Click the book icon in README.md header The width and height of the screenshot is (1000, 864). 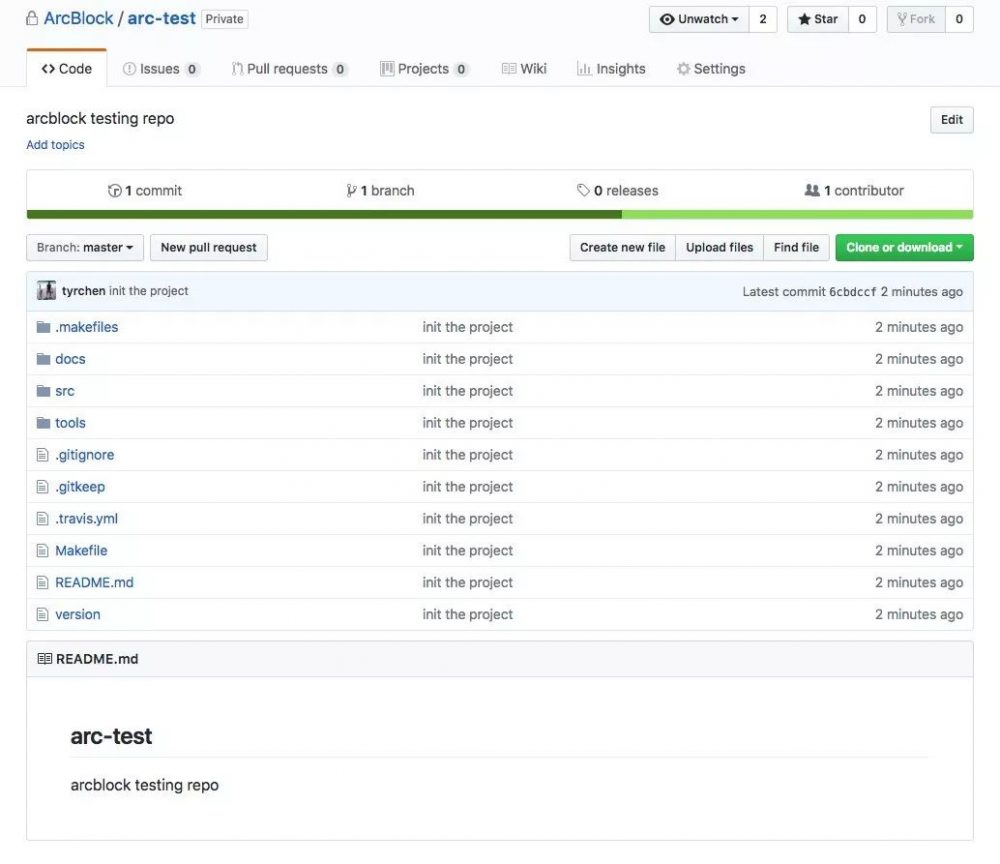point(45,659)
